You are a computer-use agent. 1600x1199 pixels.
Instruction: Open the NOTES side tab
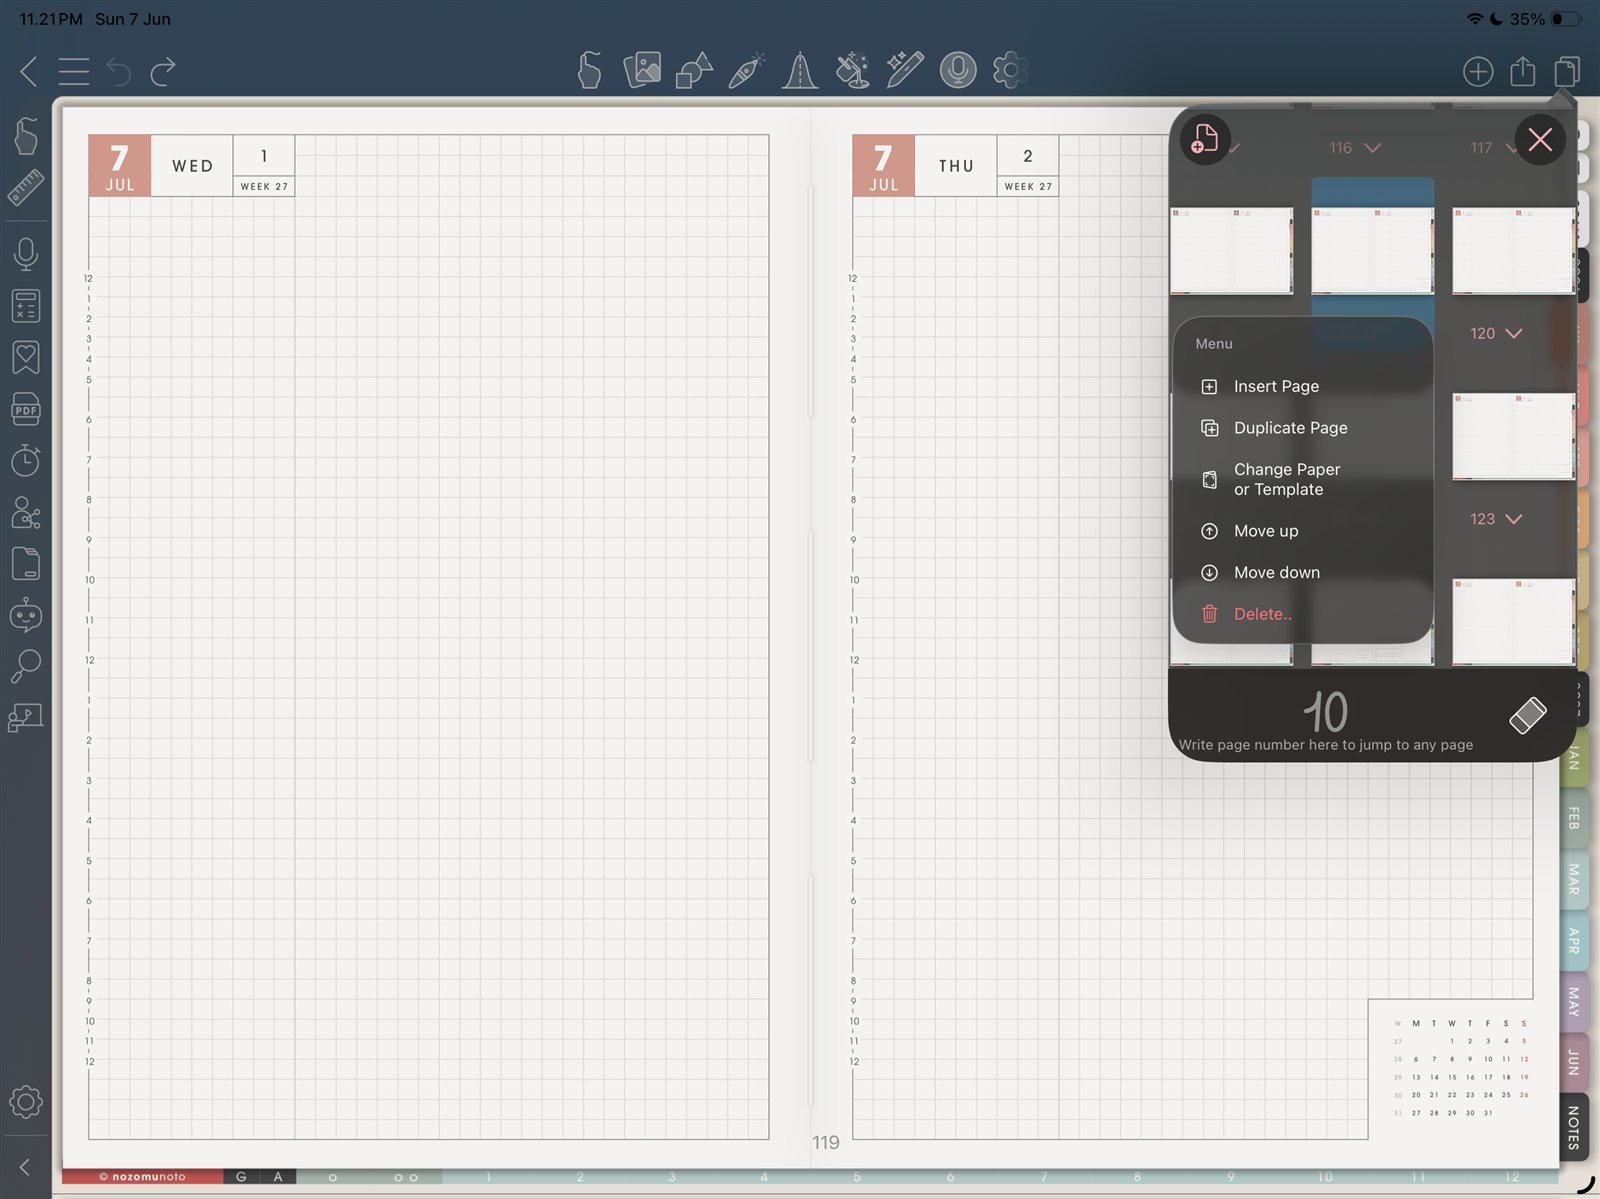[x=1573, y=1127]
